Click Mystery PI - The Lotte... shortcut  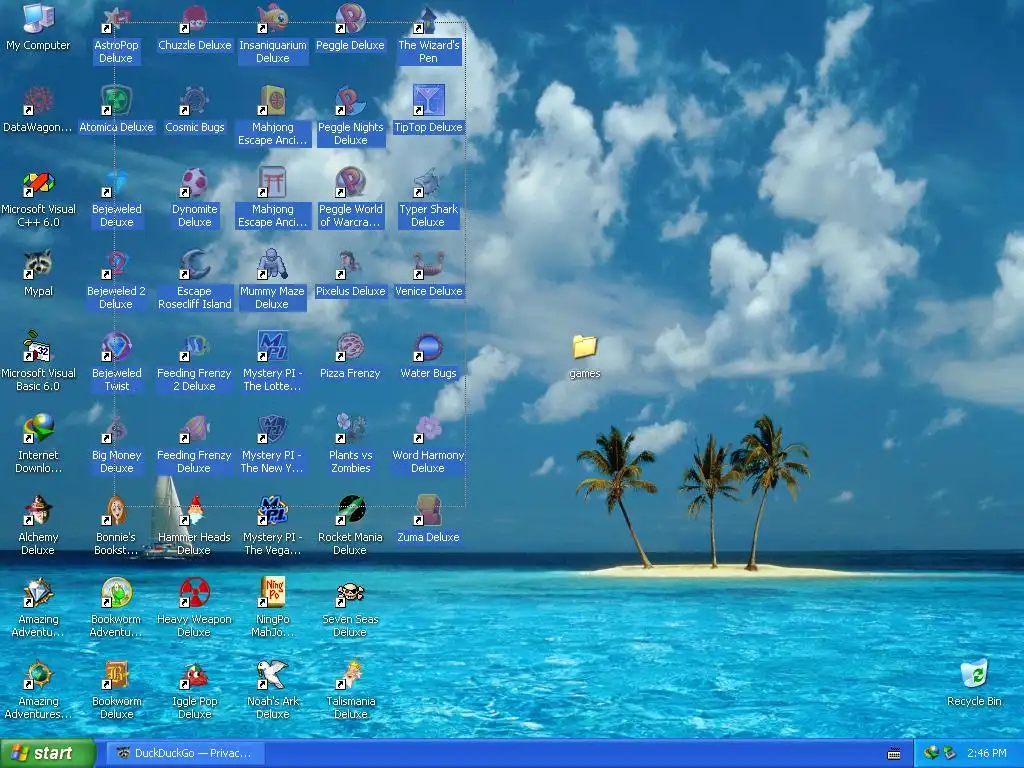coord(272,346)
